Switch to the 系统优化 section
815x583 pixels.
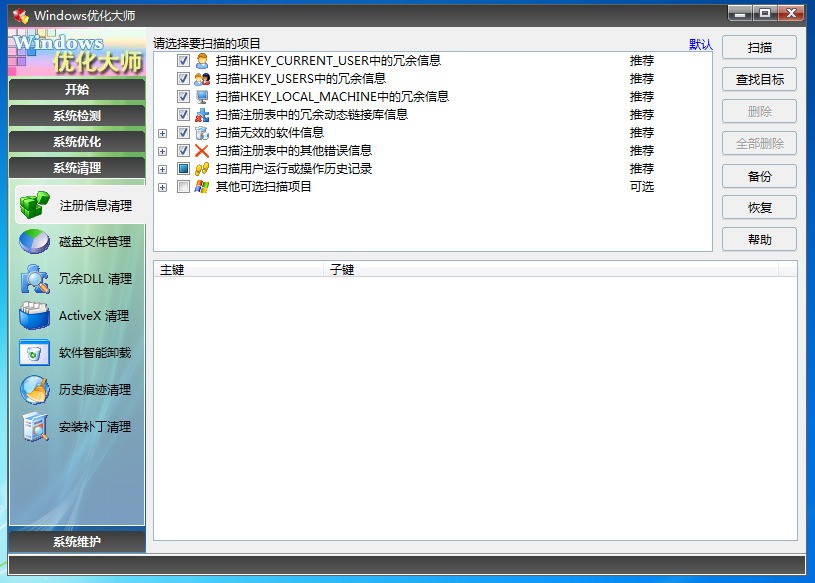[77, 140]
